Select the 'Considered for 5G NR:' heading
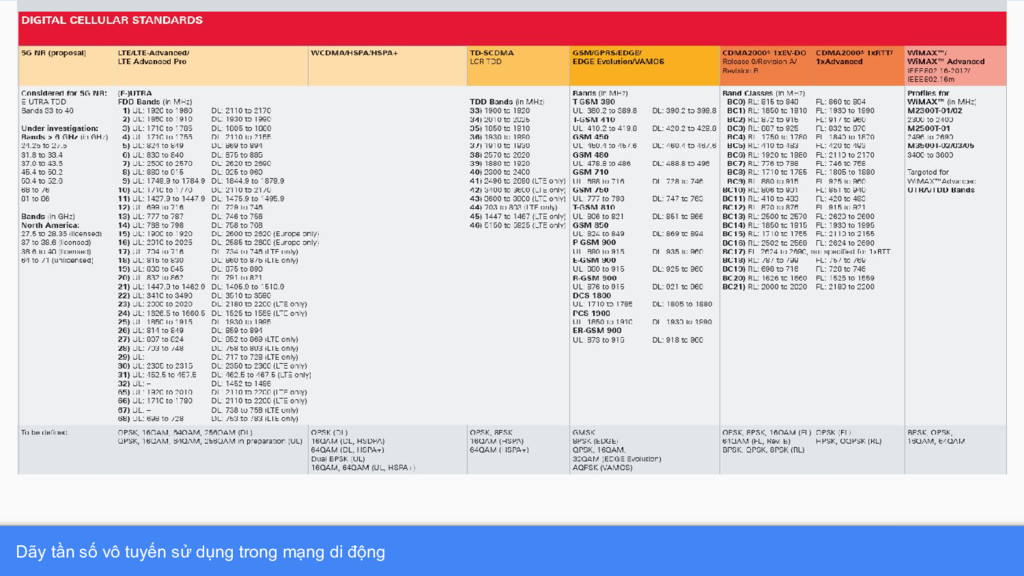The width and height of the screenshot is (1024, 576). tap(64, 93)
